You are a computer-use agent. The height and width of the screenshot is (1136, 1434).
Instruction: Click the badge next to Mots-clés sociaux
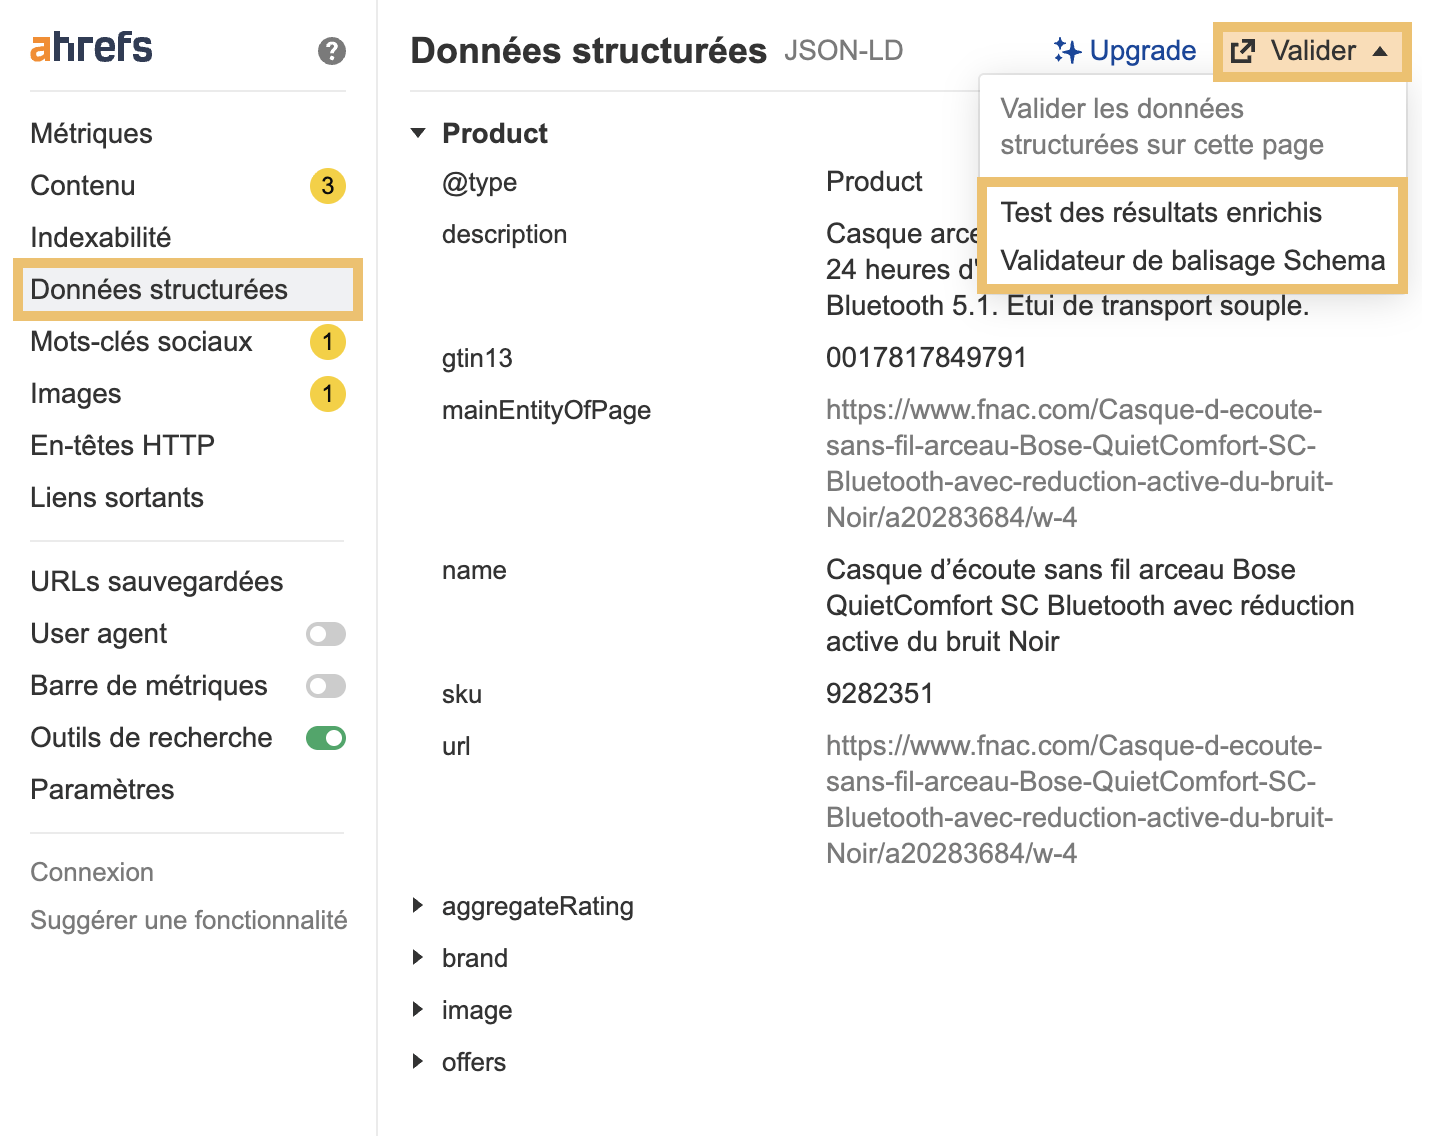coord(326,342)
